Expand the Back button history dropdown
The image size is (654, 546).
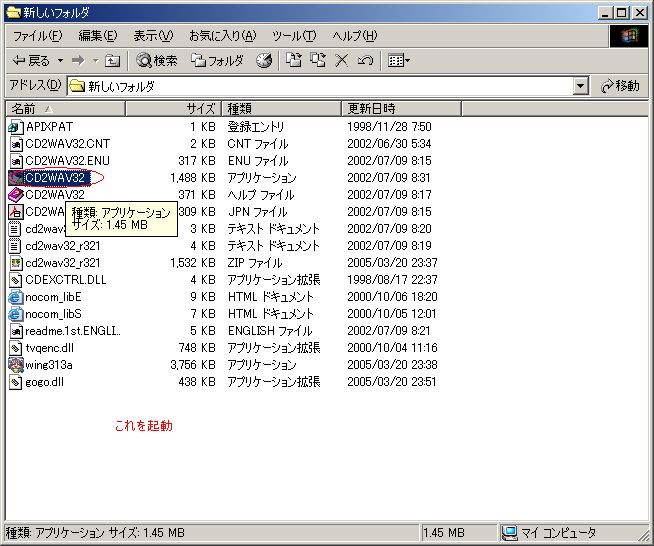60,61
